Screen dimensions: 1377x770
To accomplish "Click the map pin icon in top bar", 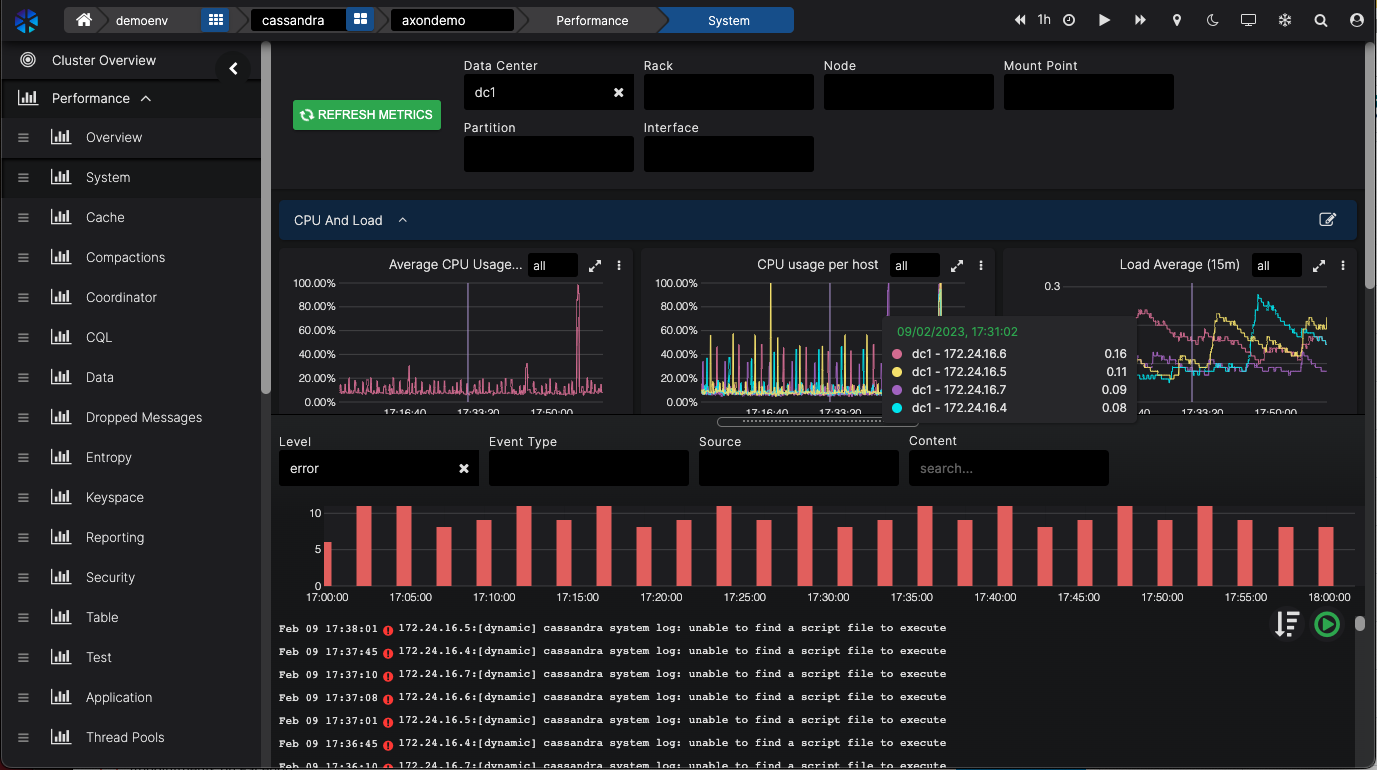I will 1177,20.
